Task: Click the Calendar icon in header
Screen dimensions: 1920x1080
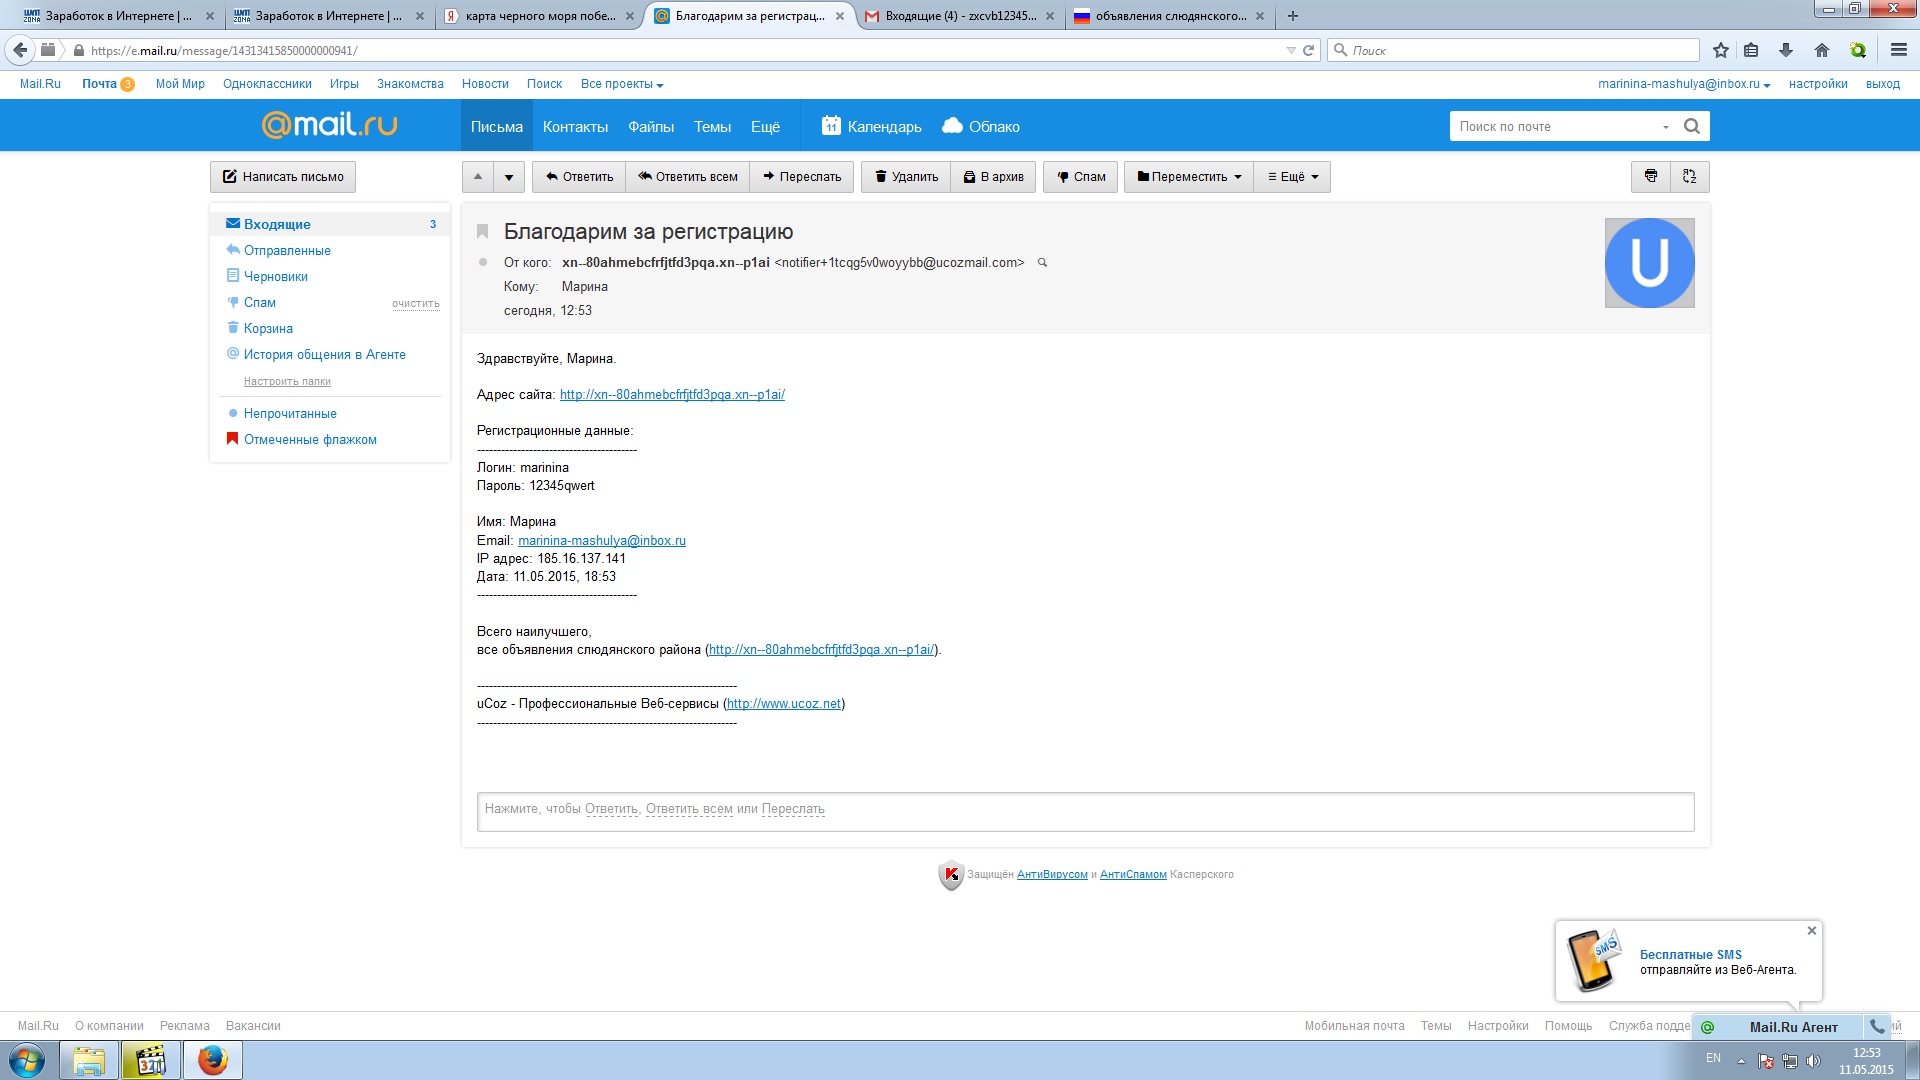Action: coord(831,126)
